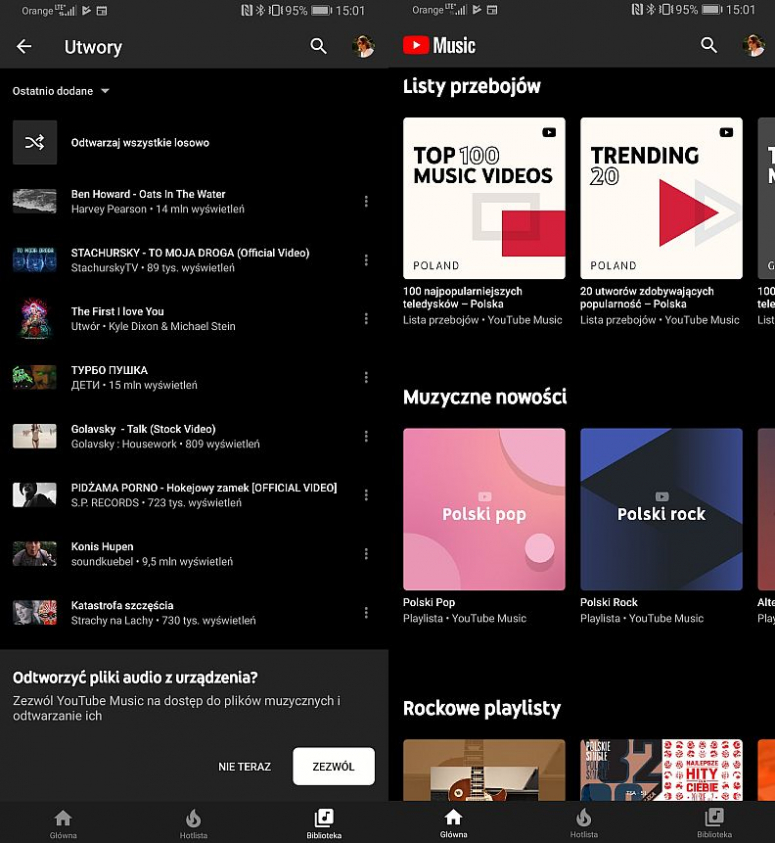Tap the shuffle icon tile

coord(35,142)
